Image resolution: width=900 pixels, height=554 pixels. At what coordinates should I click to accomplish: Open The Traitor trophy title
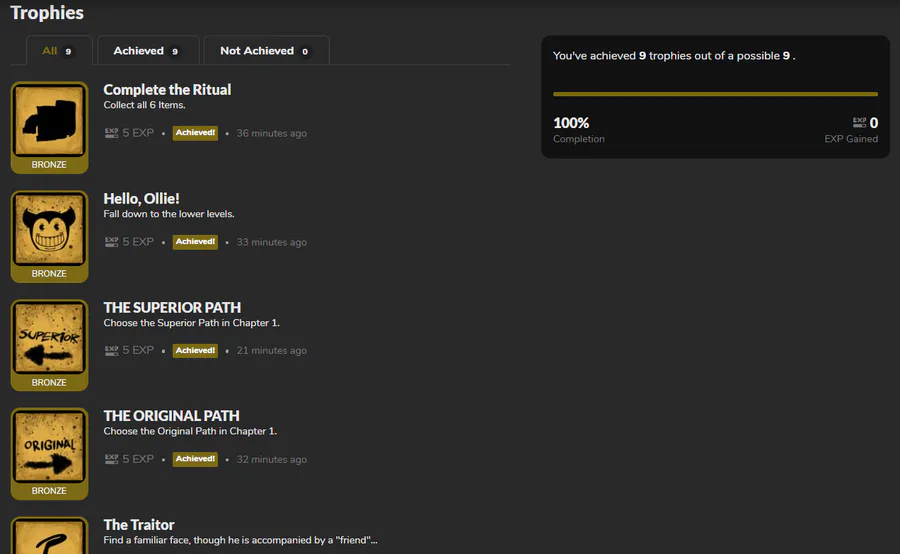(139, 525)
